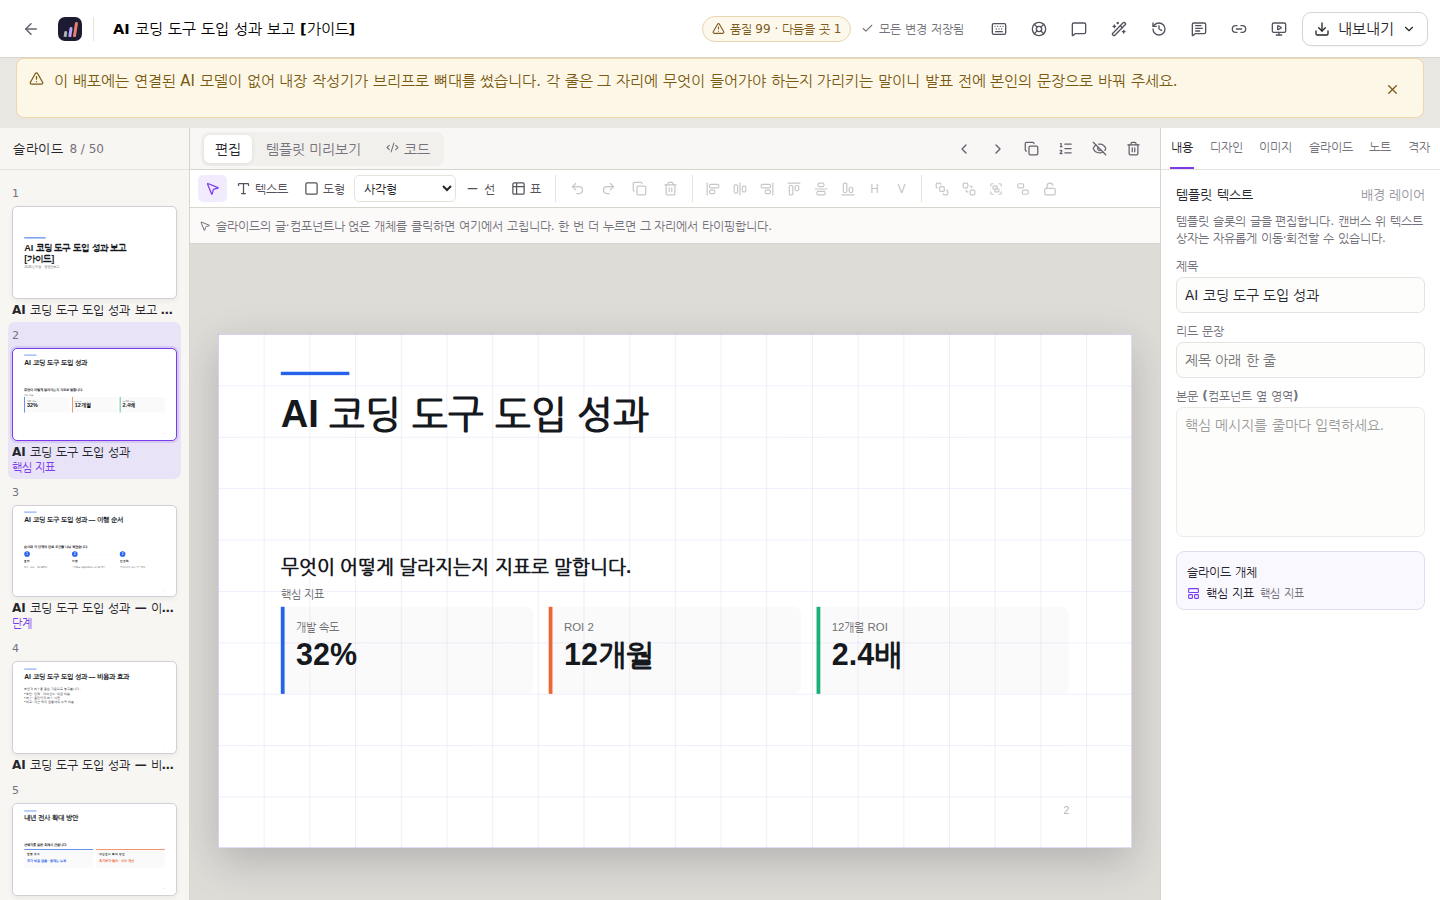Click the 배경 레이어 link
Screen dimensions: 1440x900
(x=1392, y=195)
